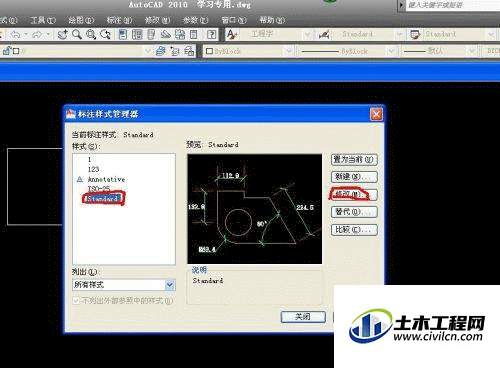Select style "123" in styles list

click(93, 169)
